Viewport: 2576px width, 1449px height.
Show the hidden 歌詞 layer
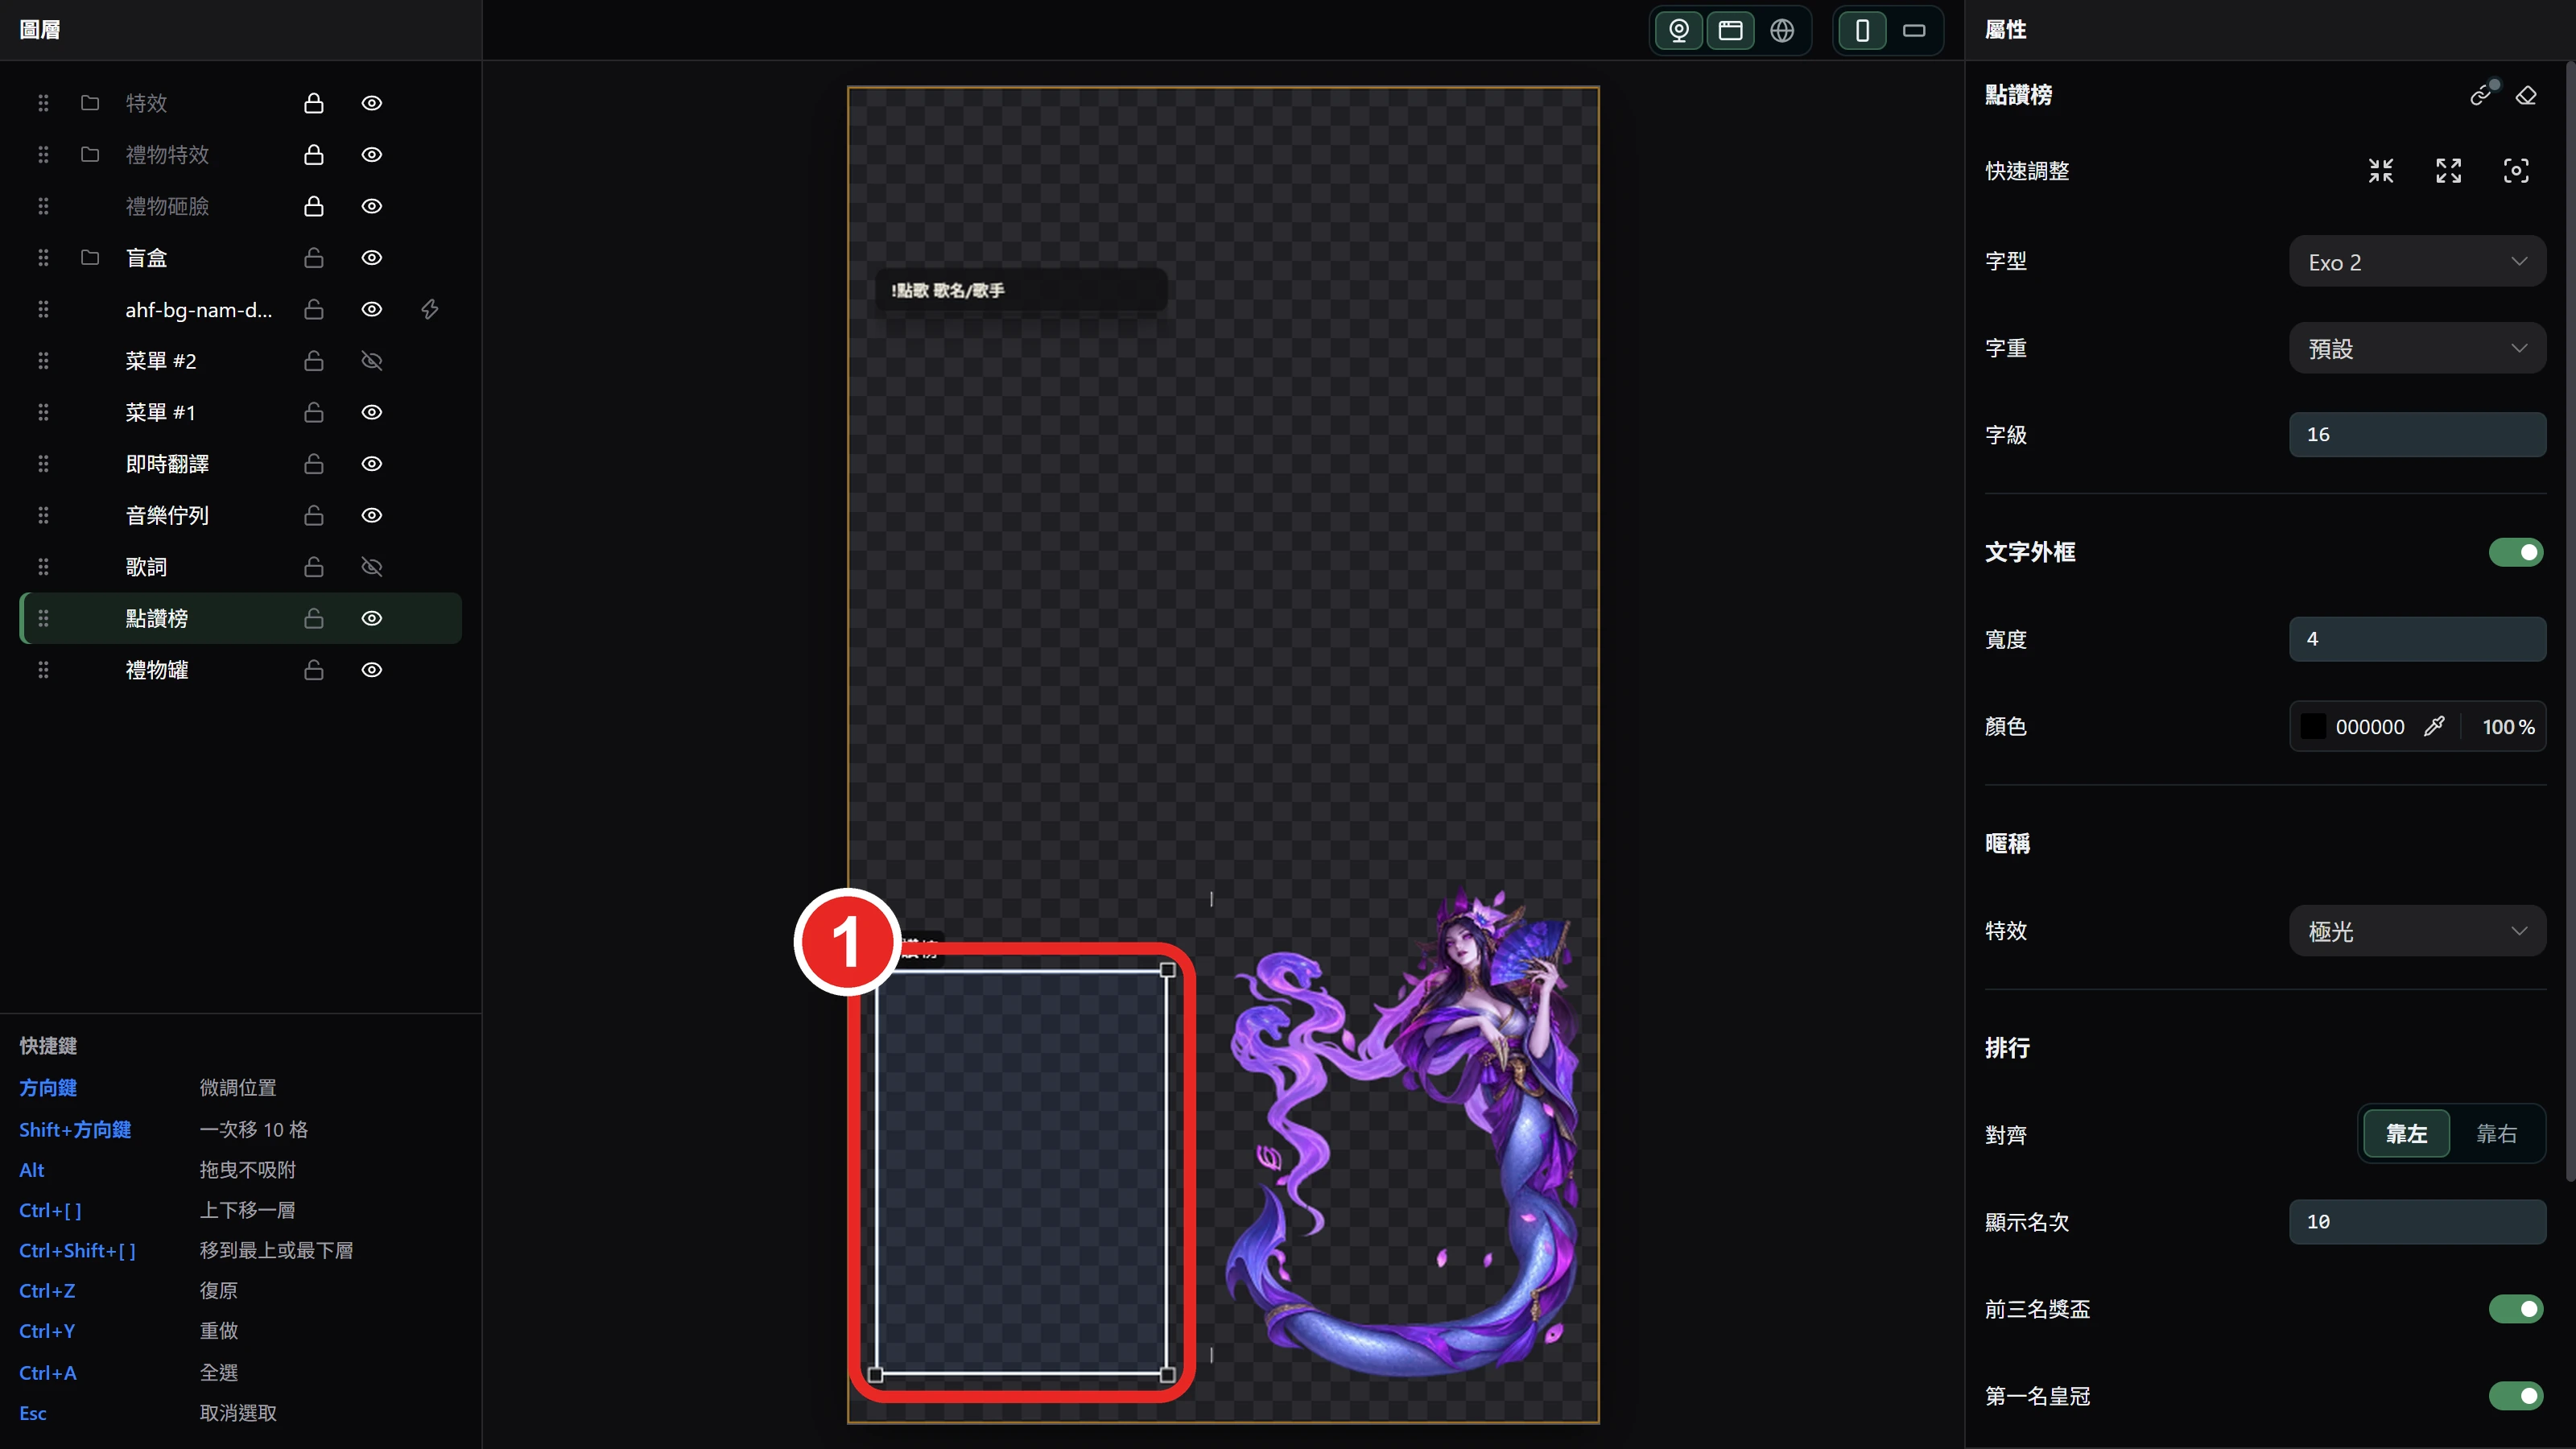[372, 567]
